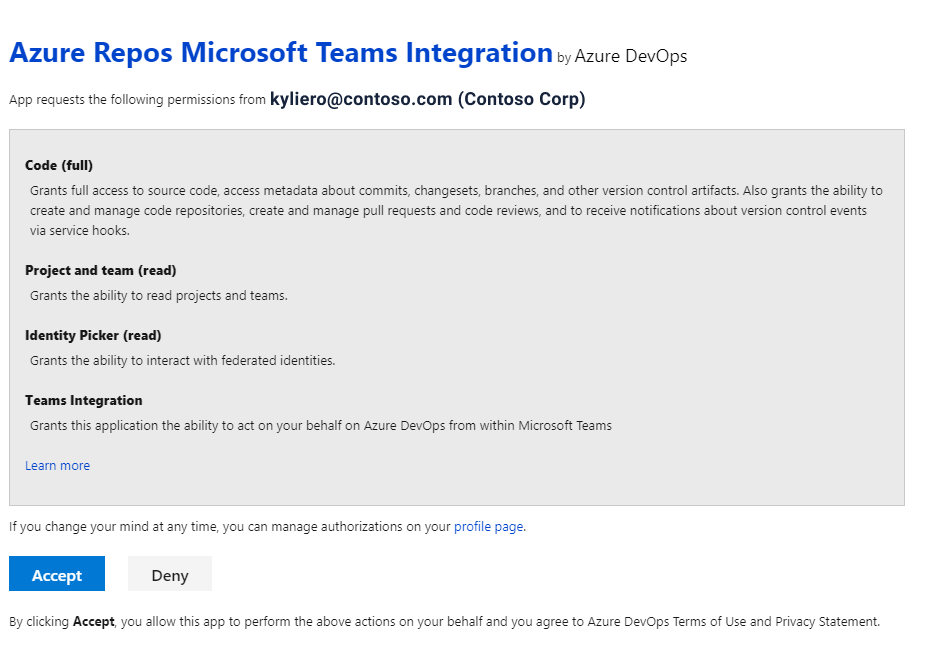The image size is (930, 666).
Task: Select the 'Identity Picker (read)' heading
Action: pyautogui.click(x=93, y=336)
